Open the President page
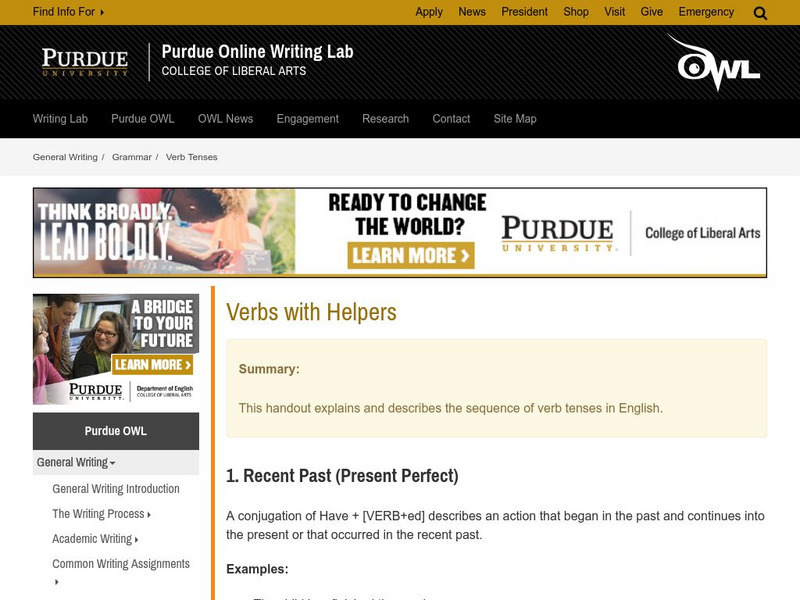The image size is (800, 600). (x=524, y=12)
